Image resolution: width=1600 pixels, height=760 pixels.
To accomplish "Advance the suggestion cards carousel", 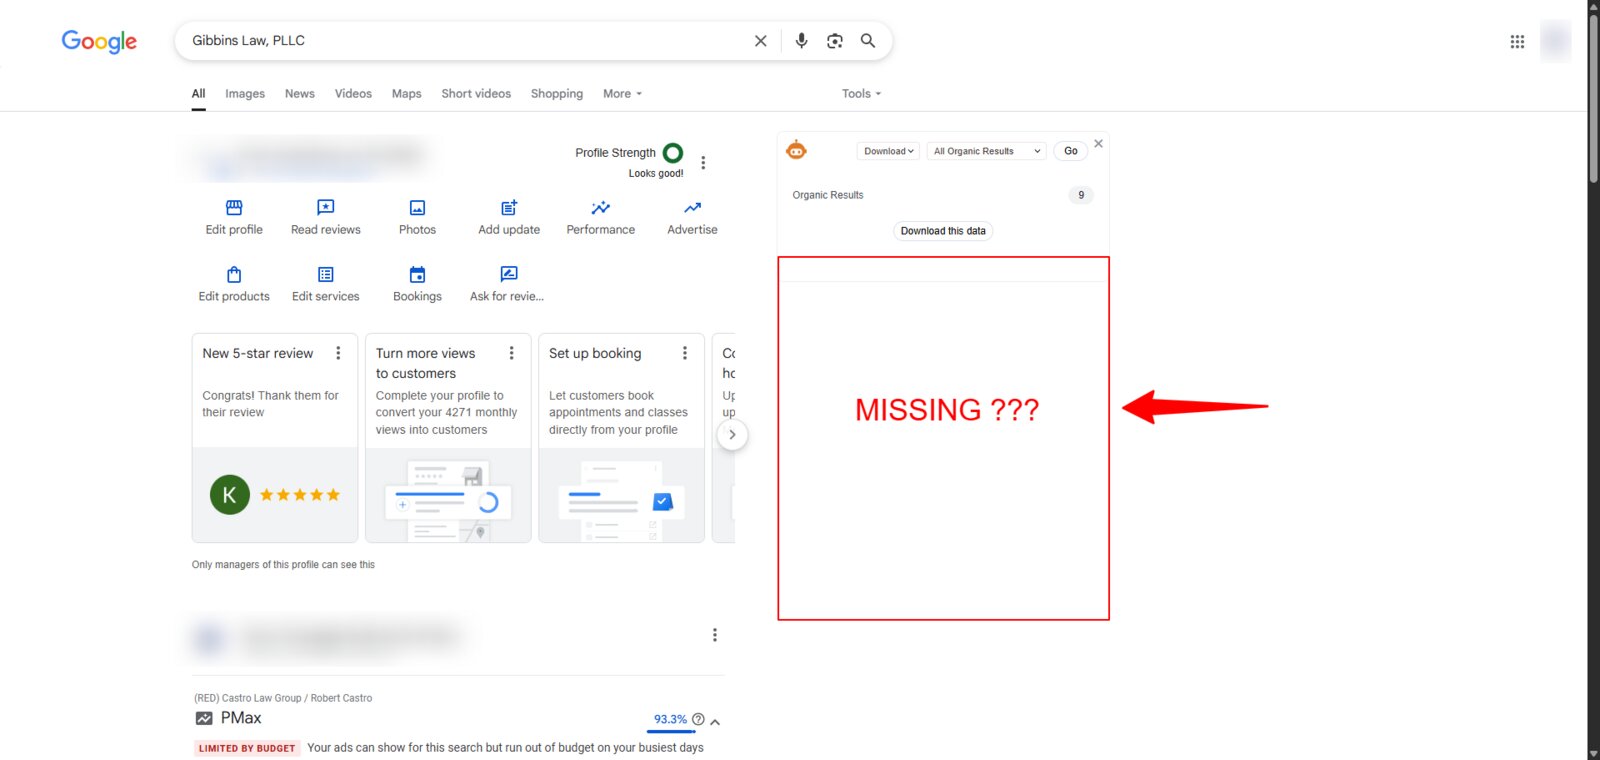I will click(732, 434).
